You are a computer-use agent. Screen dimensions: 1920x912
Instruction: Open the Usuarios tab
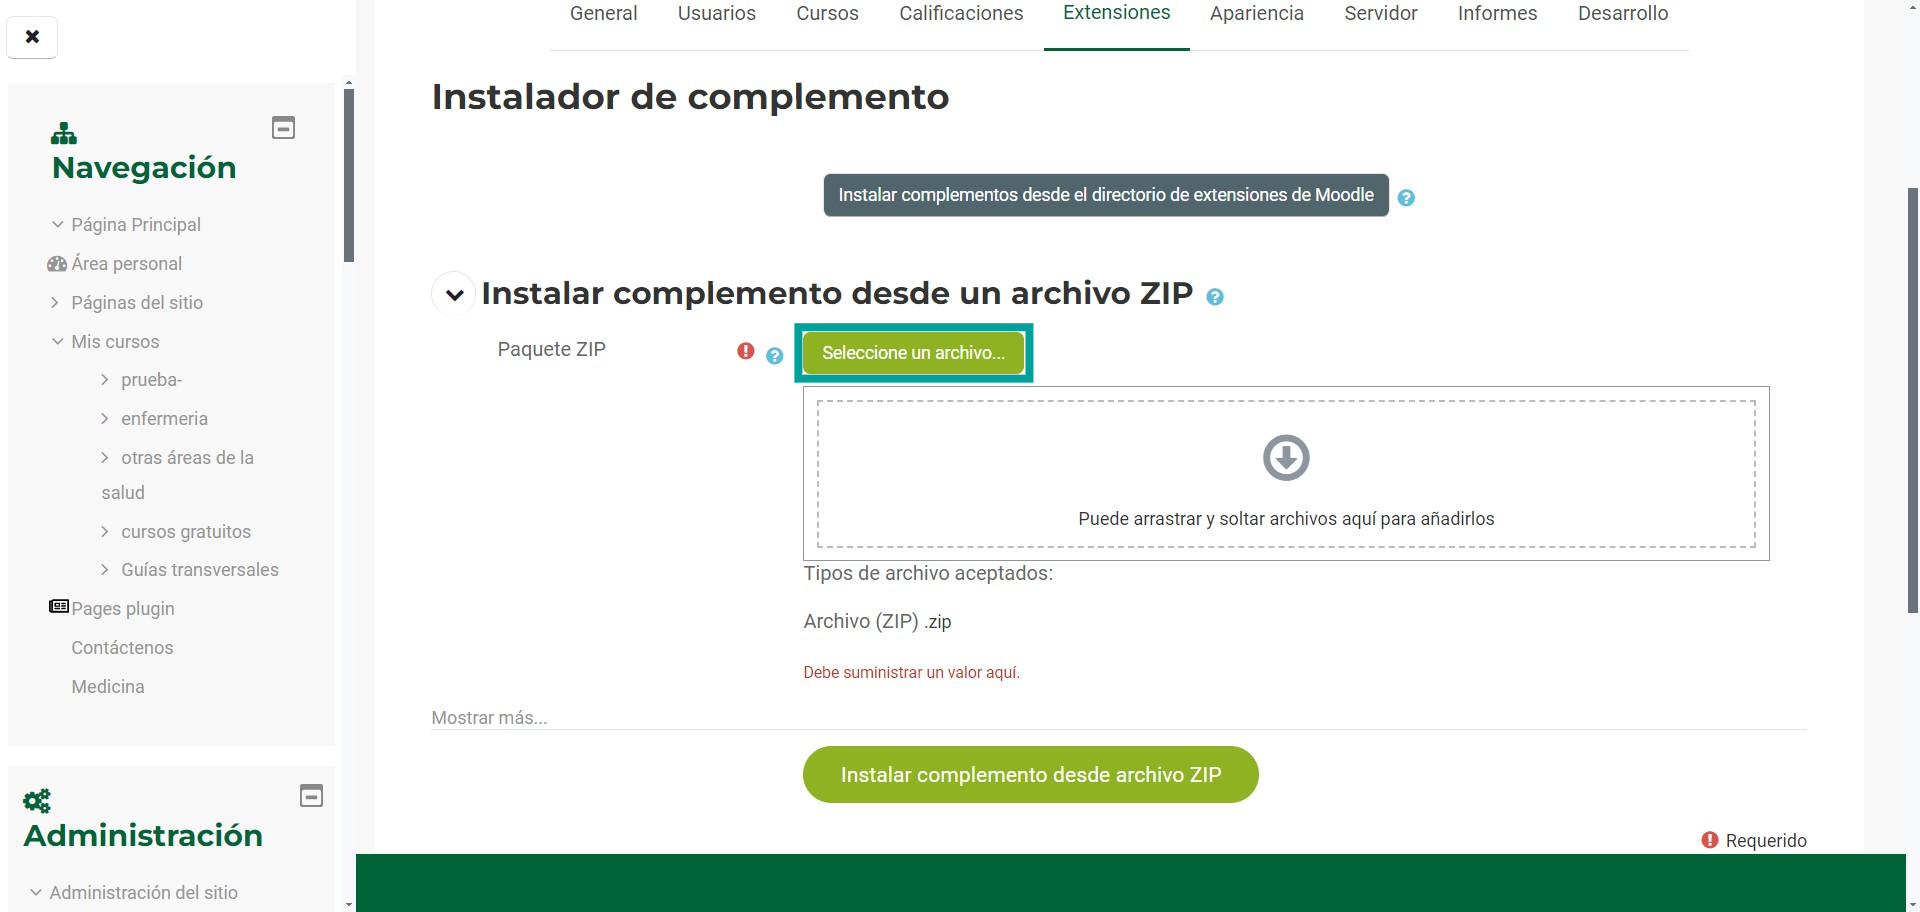click(716, 14)
